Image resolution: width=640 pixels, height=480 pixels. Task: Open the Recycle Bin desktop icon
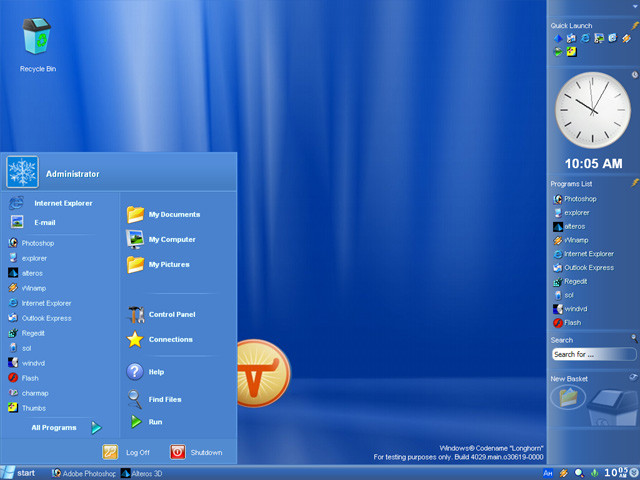tap(37, 45)
